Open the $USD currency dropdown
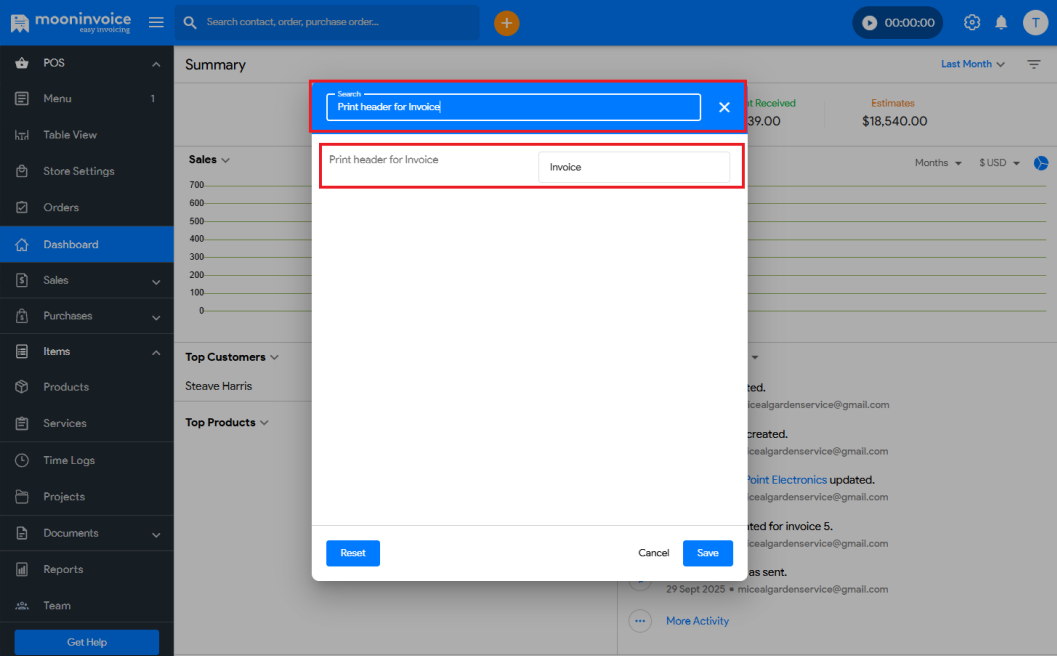 click(x=997, y=162)
